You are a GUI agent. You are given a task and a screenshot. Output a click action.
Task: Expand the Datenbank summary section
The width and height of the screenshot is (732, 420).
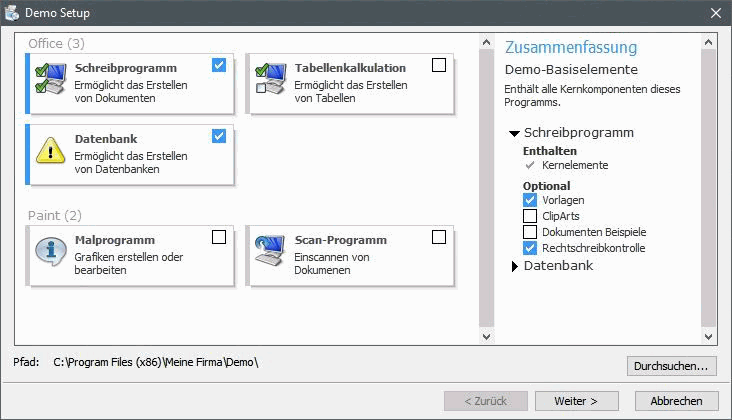point(514,266)
